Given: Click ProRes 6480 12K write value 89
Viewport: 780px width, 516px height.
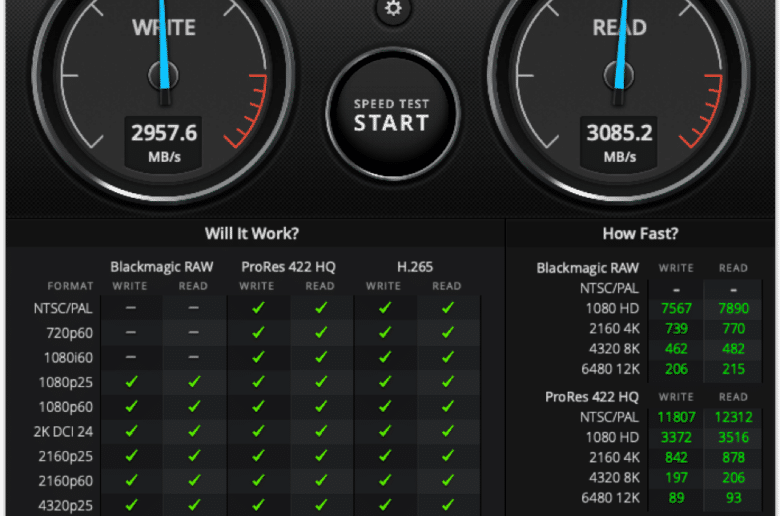Looking at the screenshot, I should coord(676,498).
